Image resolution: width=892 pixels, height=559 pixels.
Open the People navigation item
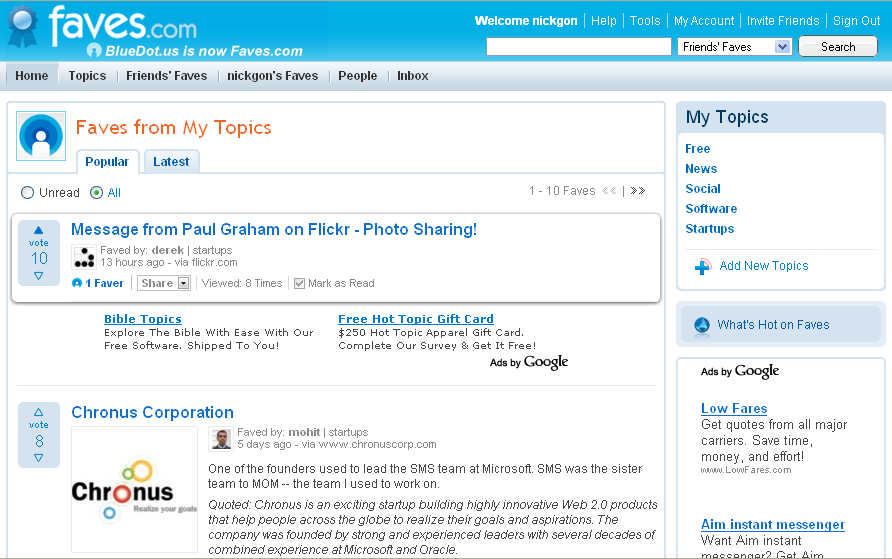click(x=357, y=76)
